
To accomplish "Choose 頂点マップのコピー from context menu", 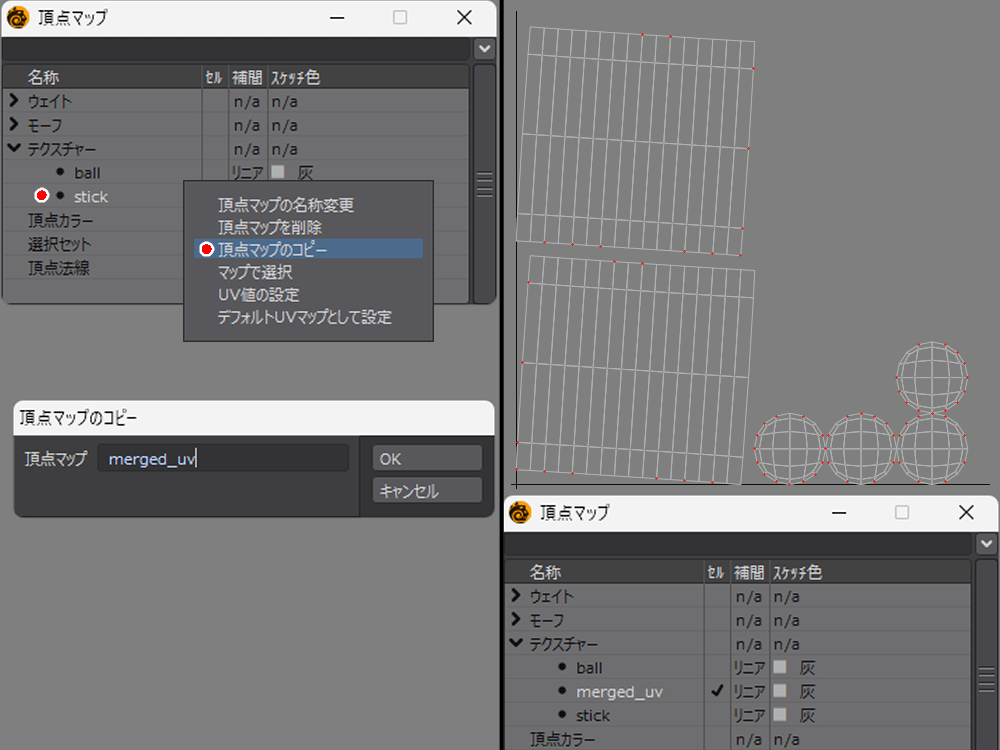I will tap(272, 249).
